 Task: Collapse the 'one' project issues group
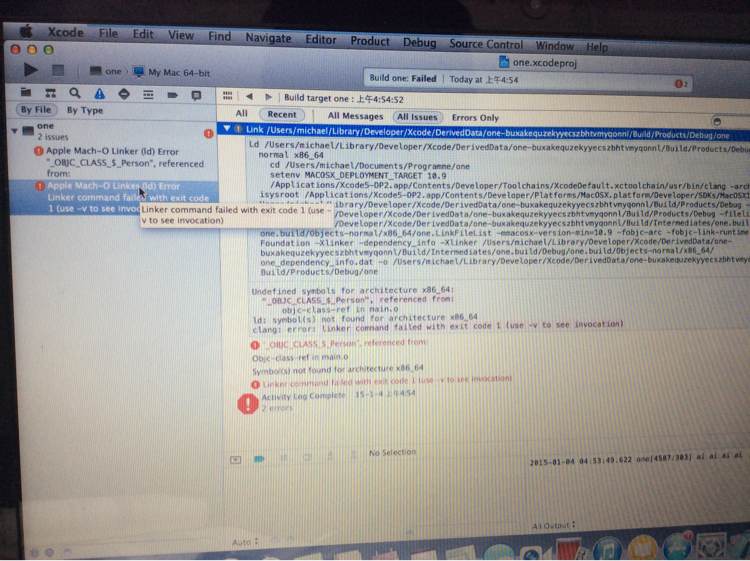tap(14, 130)
